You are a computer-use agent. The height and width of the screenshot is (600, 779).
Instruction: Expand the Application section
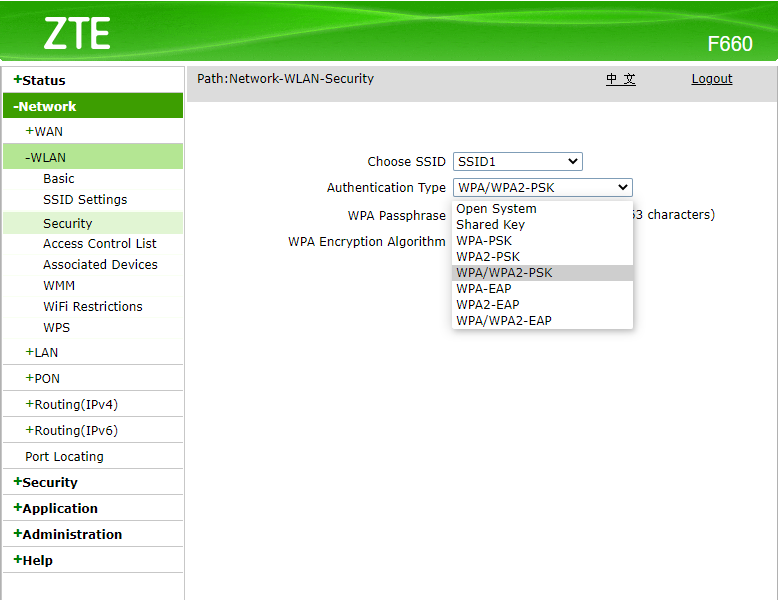tap(56, 509)
